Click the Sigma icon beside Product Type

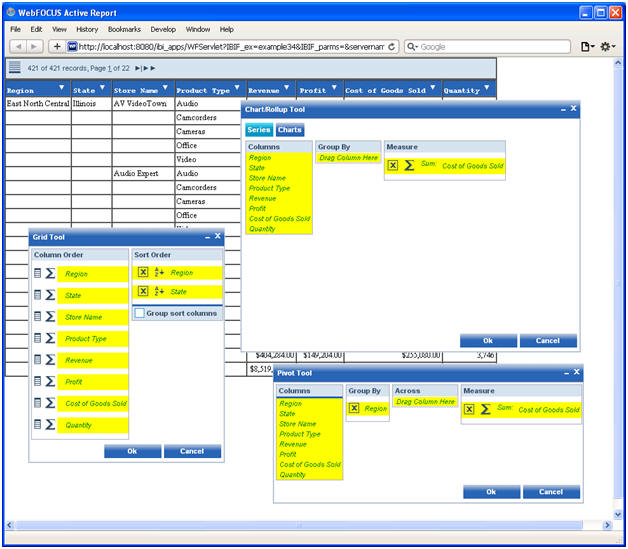point(50,338)
